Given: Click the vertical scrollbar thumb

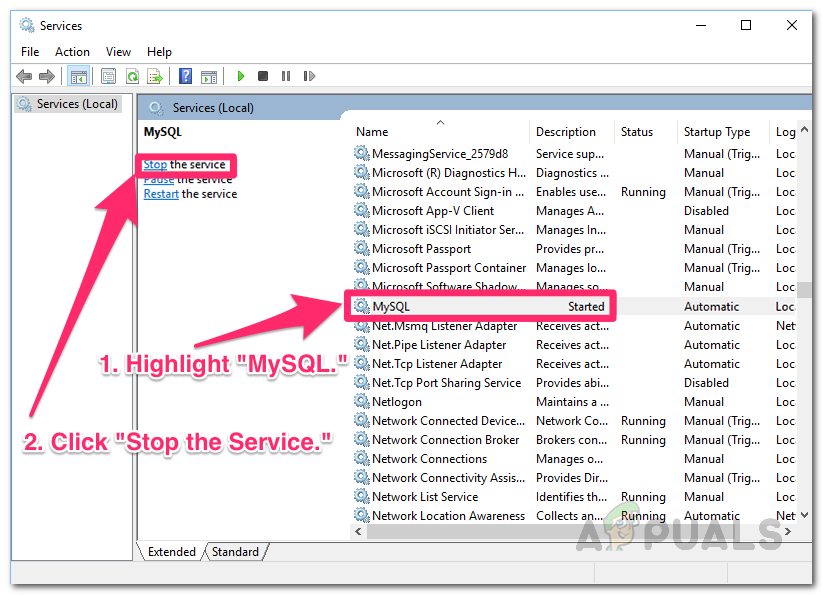Looking at the screenshot, I should [x=804, y=290].
